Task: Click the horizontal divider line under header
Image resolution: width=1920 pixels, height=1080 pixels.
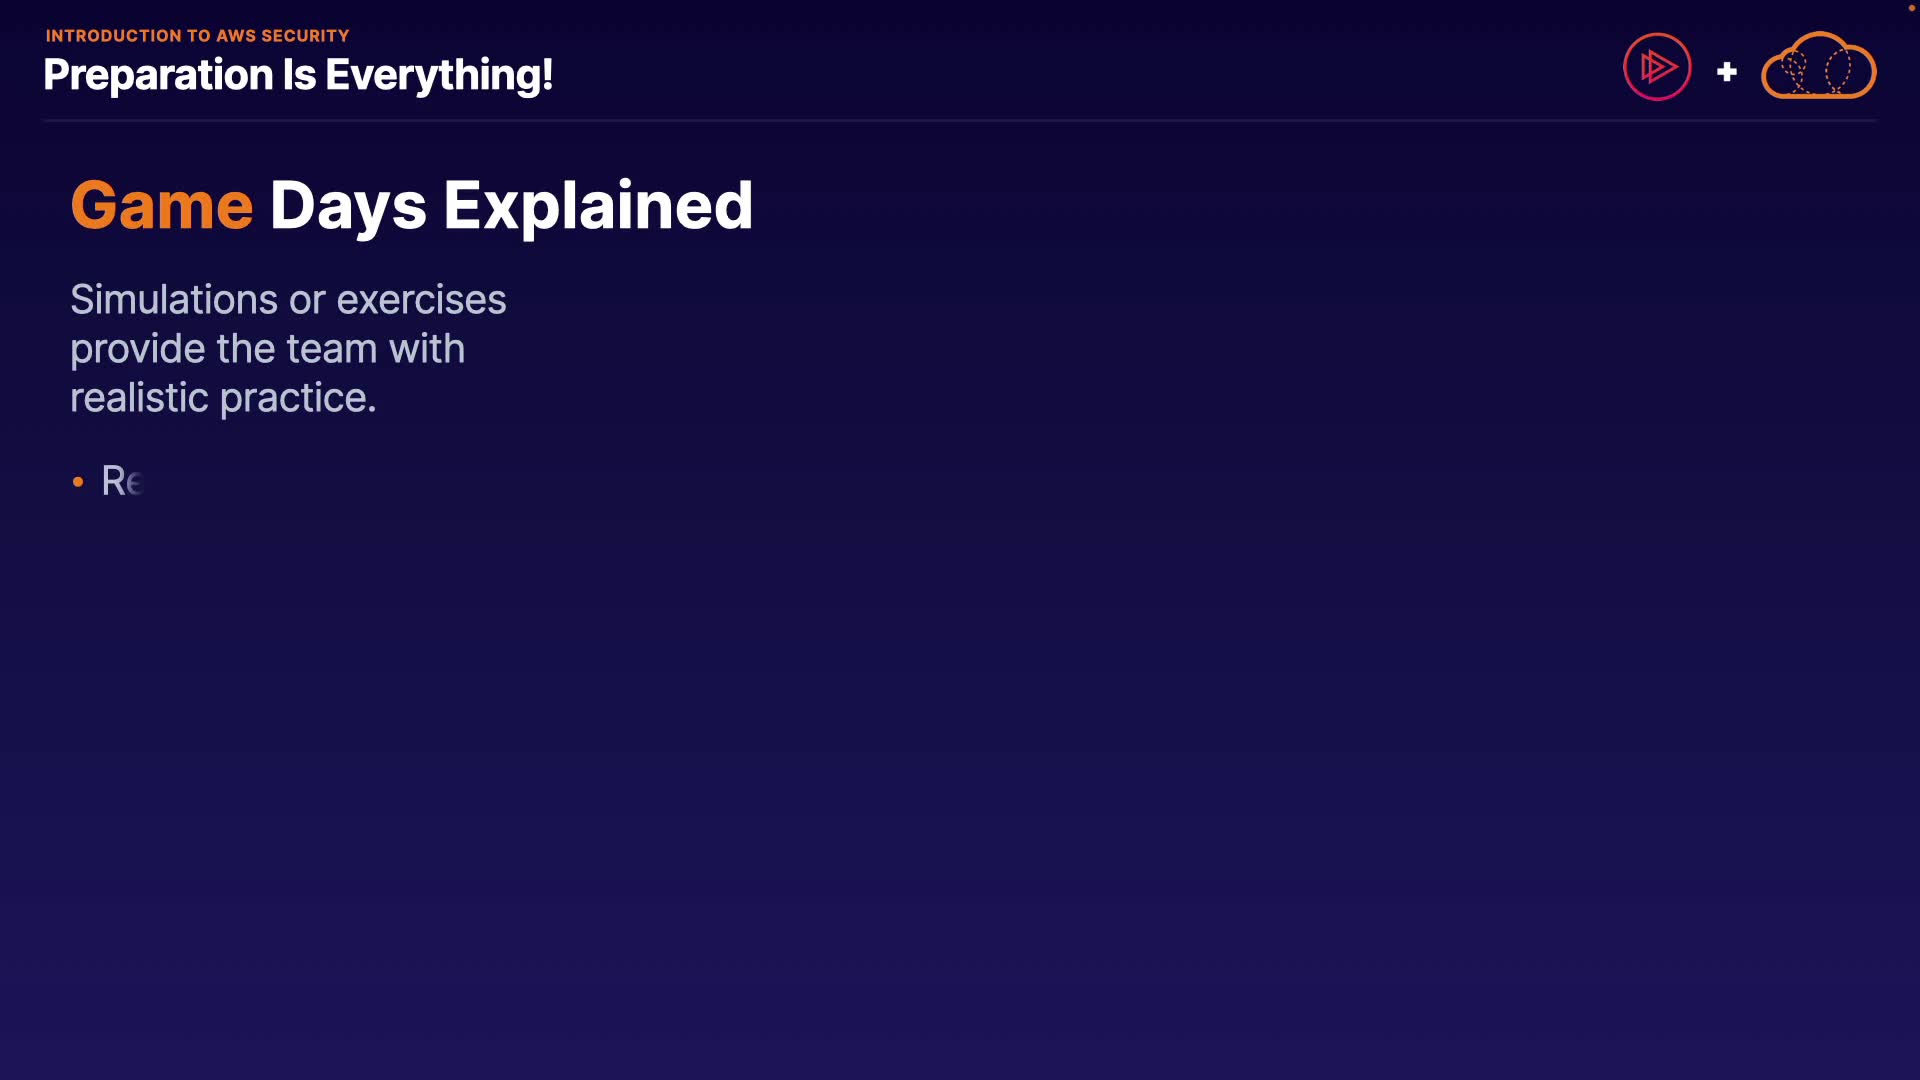Action: [960, 120]
